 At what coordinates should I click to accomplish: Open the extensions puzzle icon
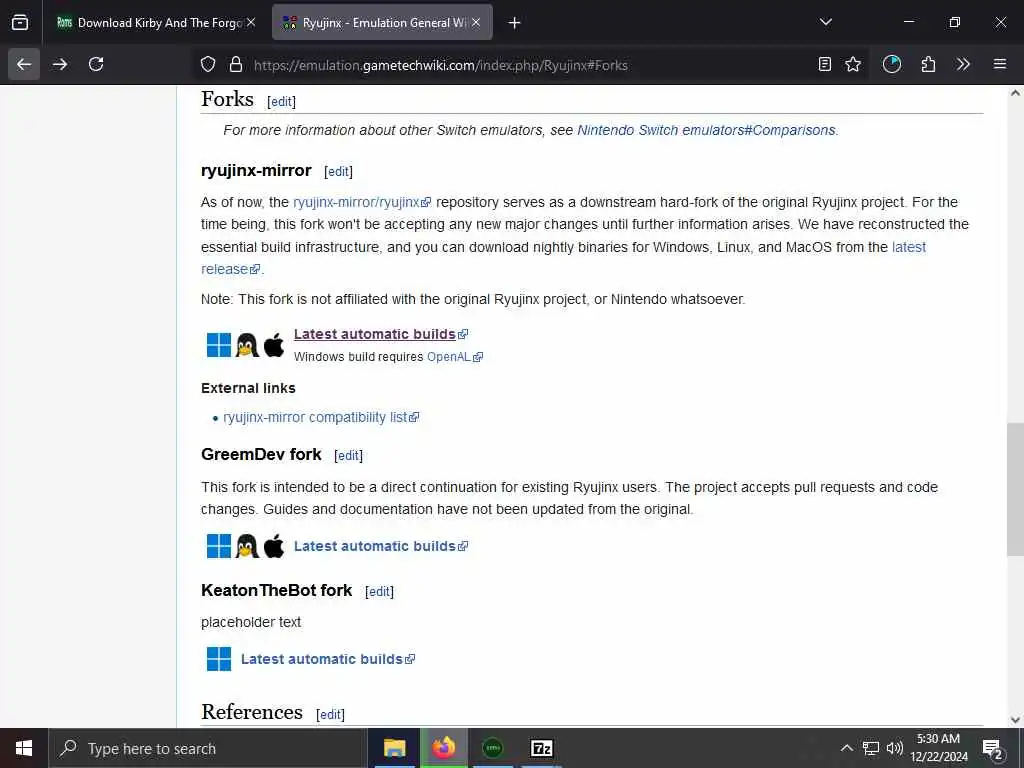(x=928, y=65)
